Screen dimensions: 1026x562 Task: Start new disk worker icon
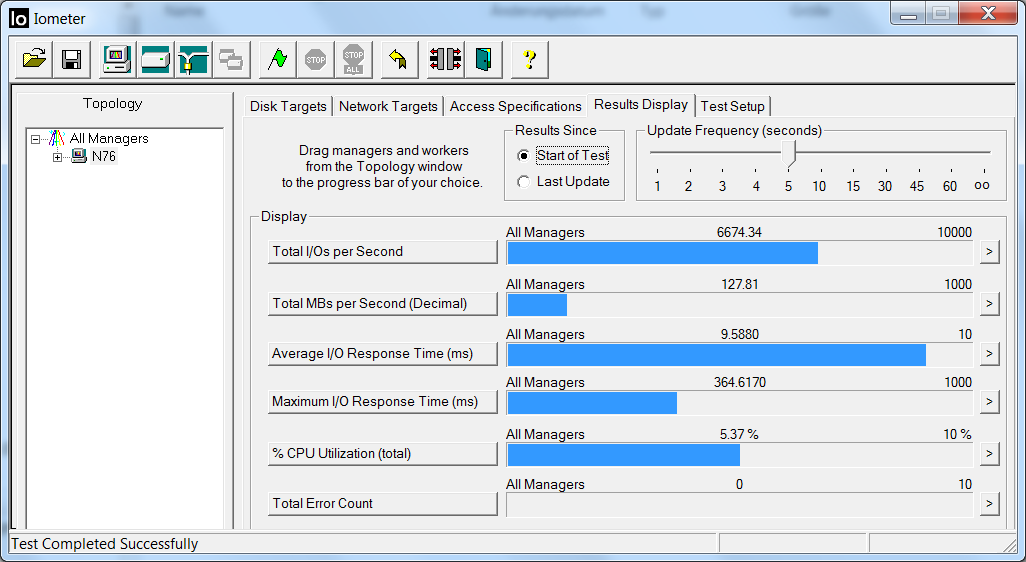point(156,60)
